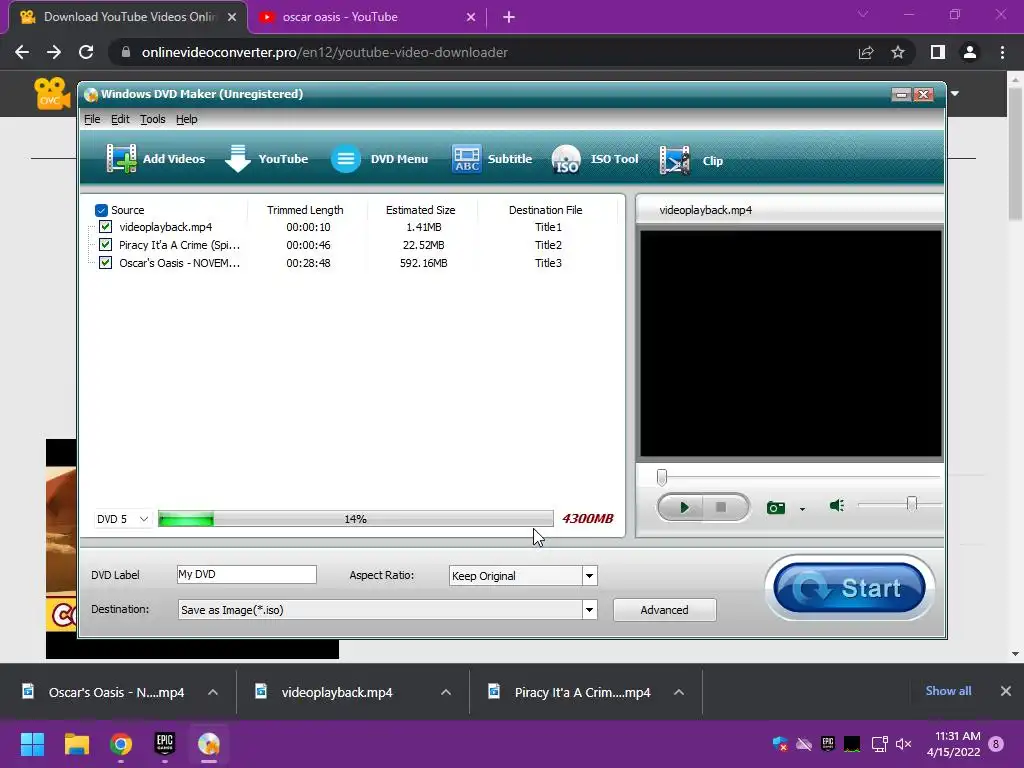Screen dimensions: 1024x768
Task: Click the browser back arrow
Action: click(22, 52)
